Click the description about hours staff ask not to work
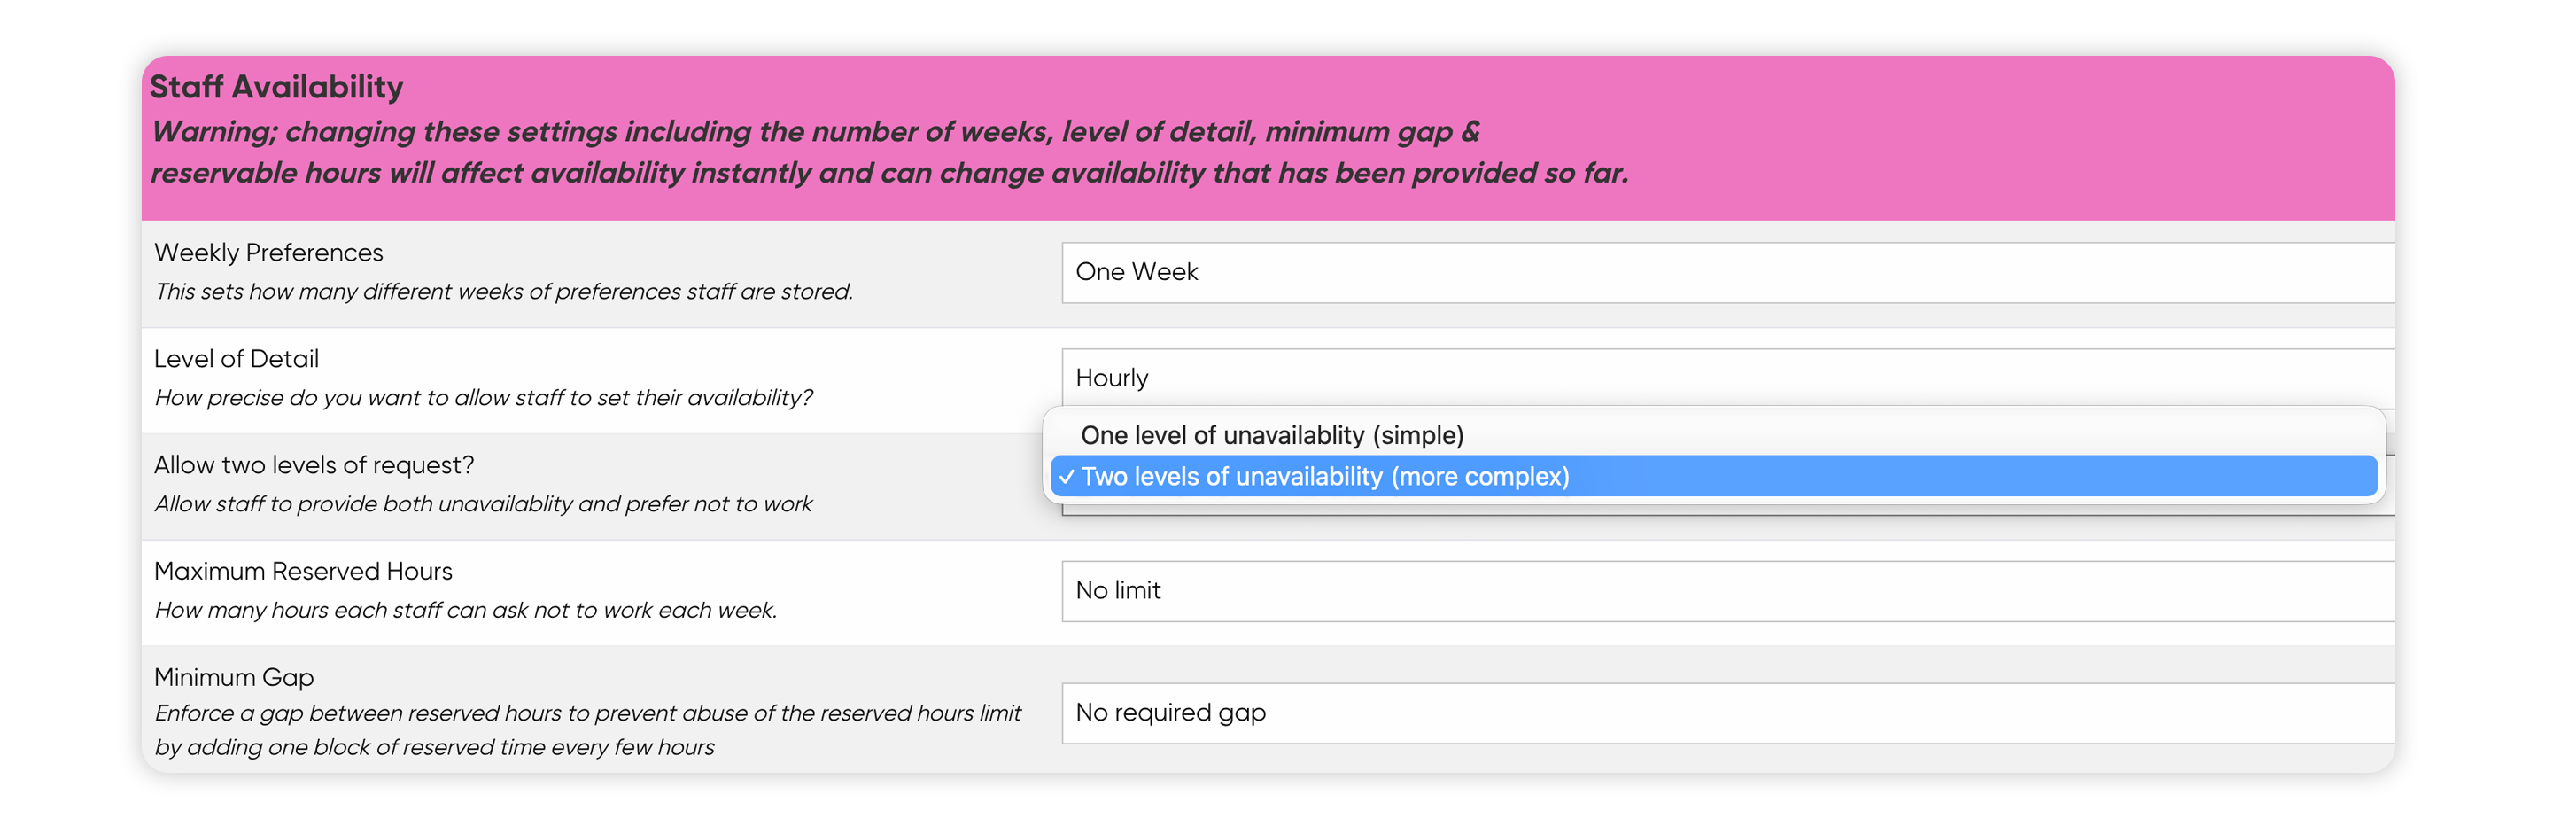The image size is (2576, 826). coord(466,610)
